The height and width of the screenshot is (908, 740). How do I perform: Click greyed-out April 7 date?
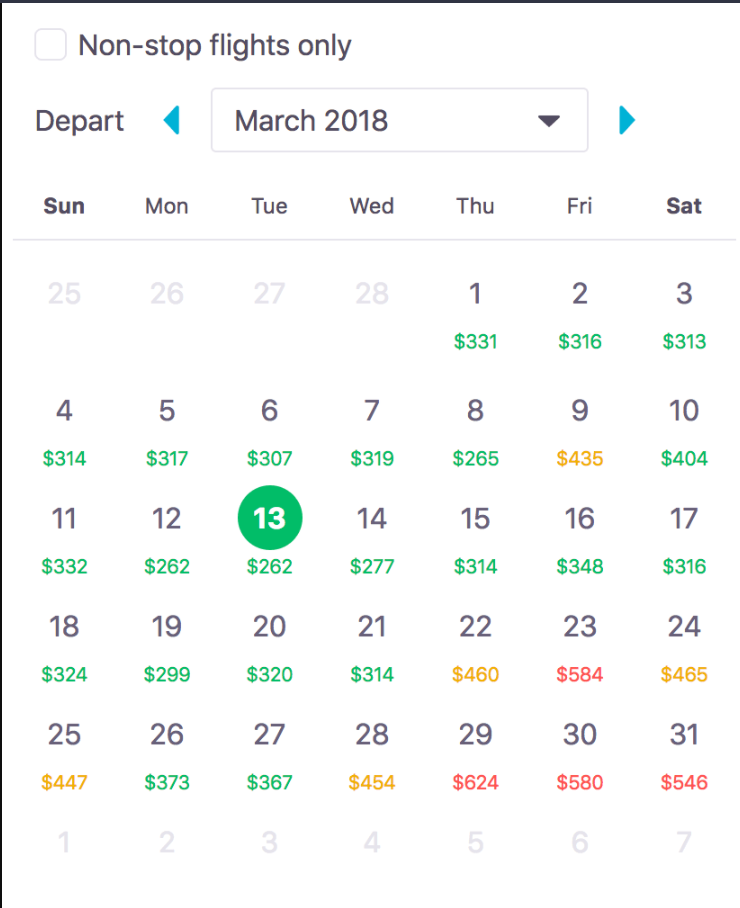(x=684, y=843)
